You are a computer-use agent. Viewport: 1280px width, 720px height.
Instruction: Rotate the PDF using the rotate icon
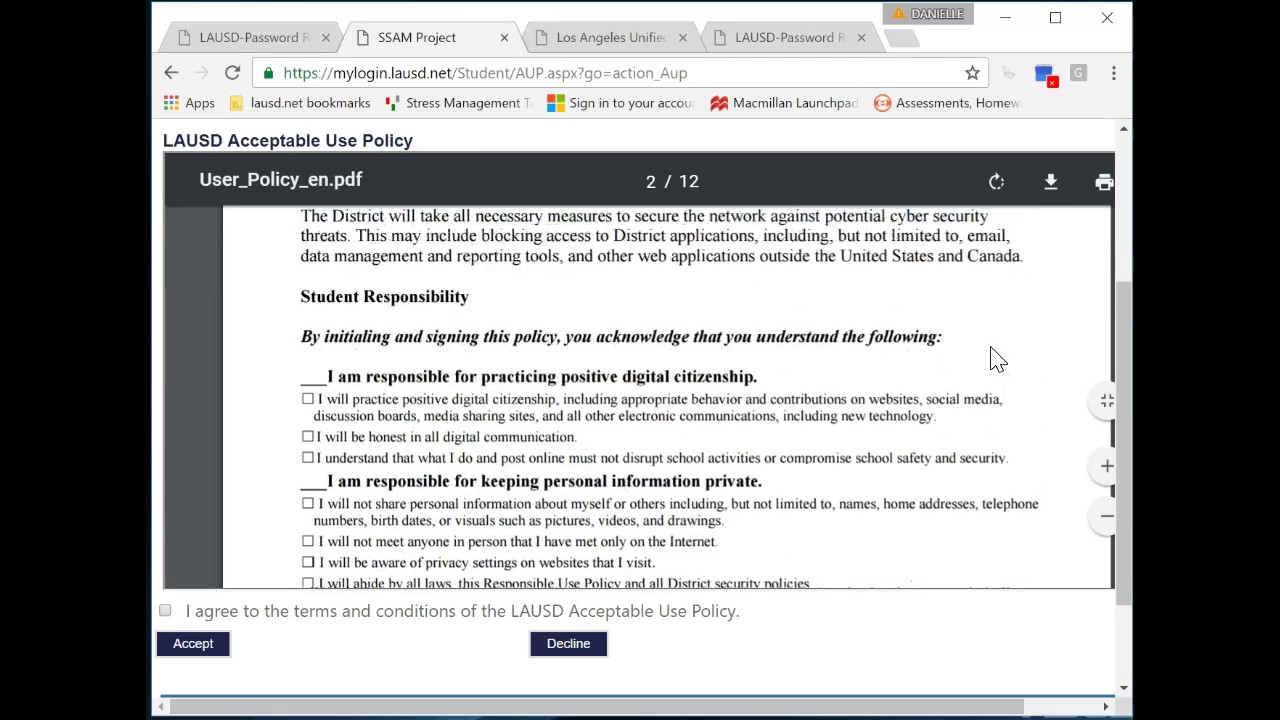tap(996, 182)
